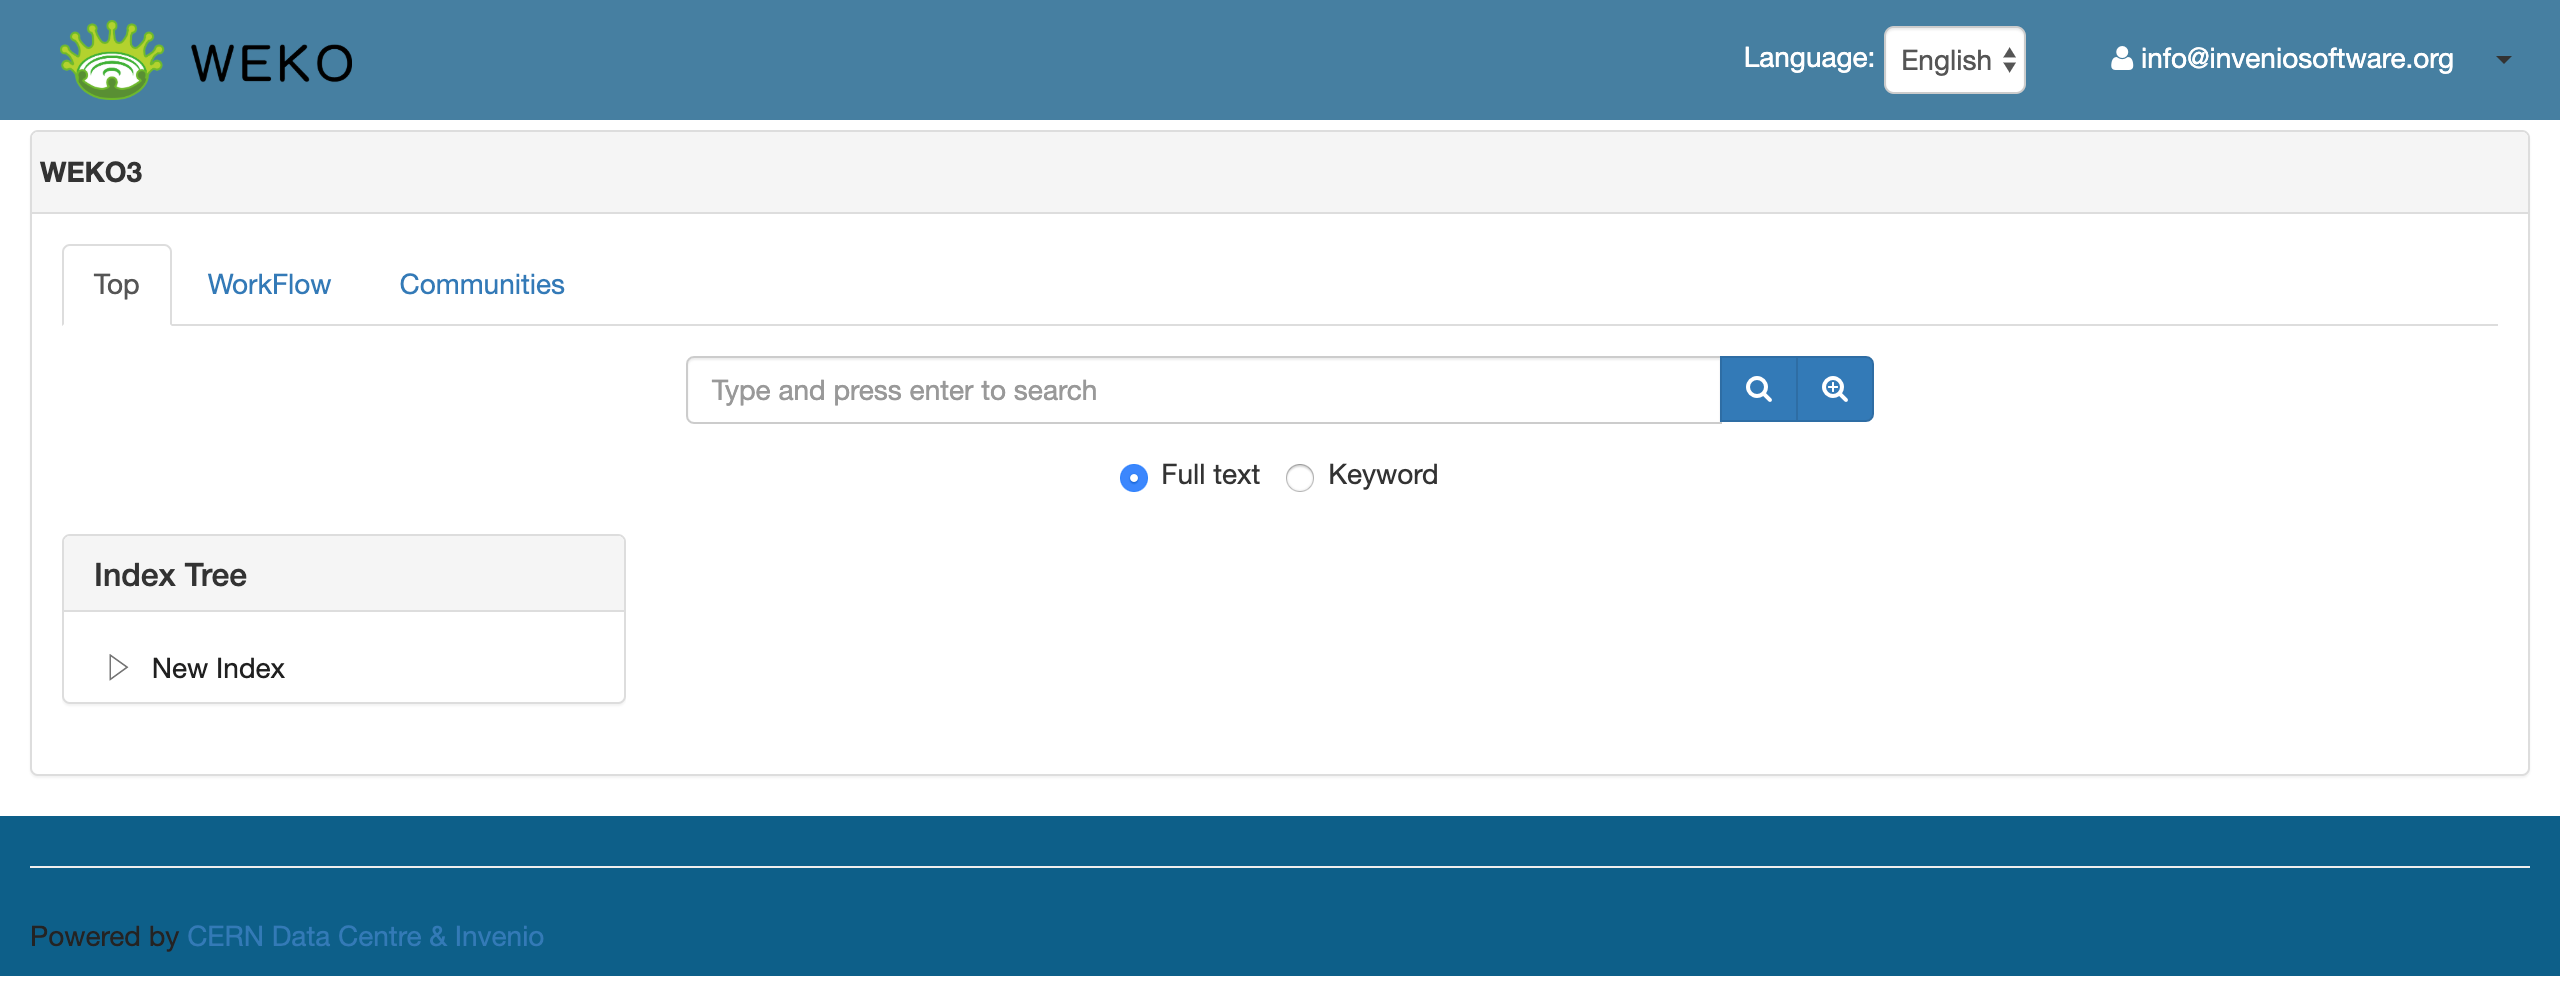Screen dimensions: 2560x993
Task: Select the Keyword radio button
Action: [x=1299, y=478]
